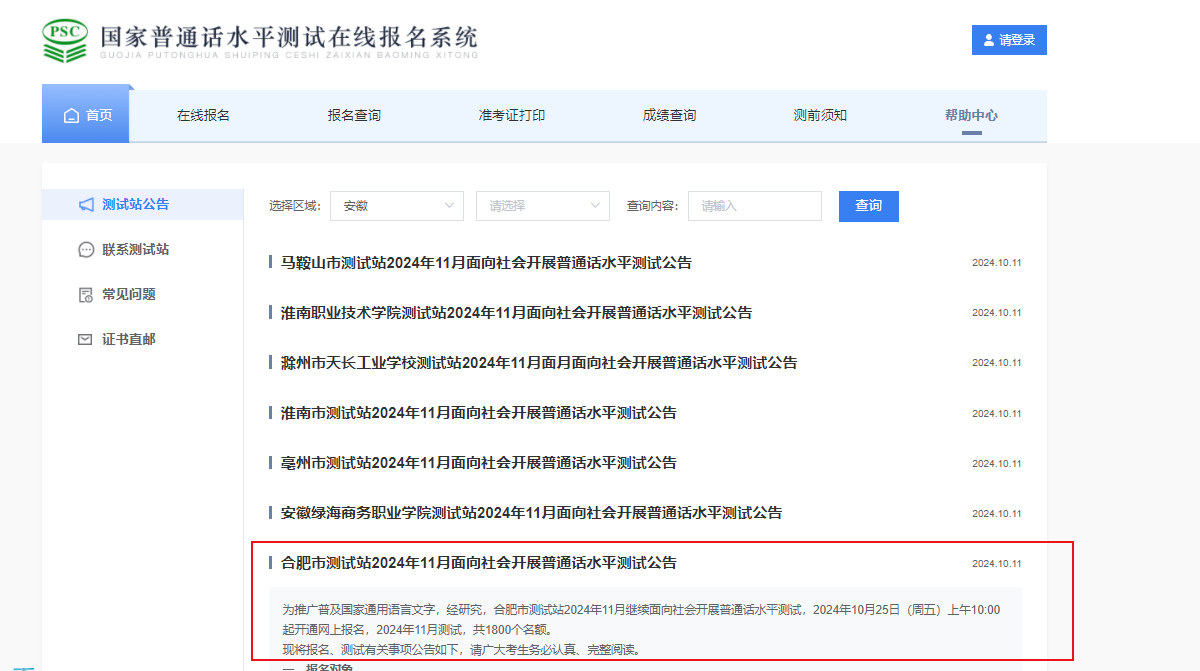Image resolution: width=1200 pixels, height=671 pixels.
Task: Expand the 请选择 city dropdown
Action: pos(542,206)
